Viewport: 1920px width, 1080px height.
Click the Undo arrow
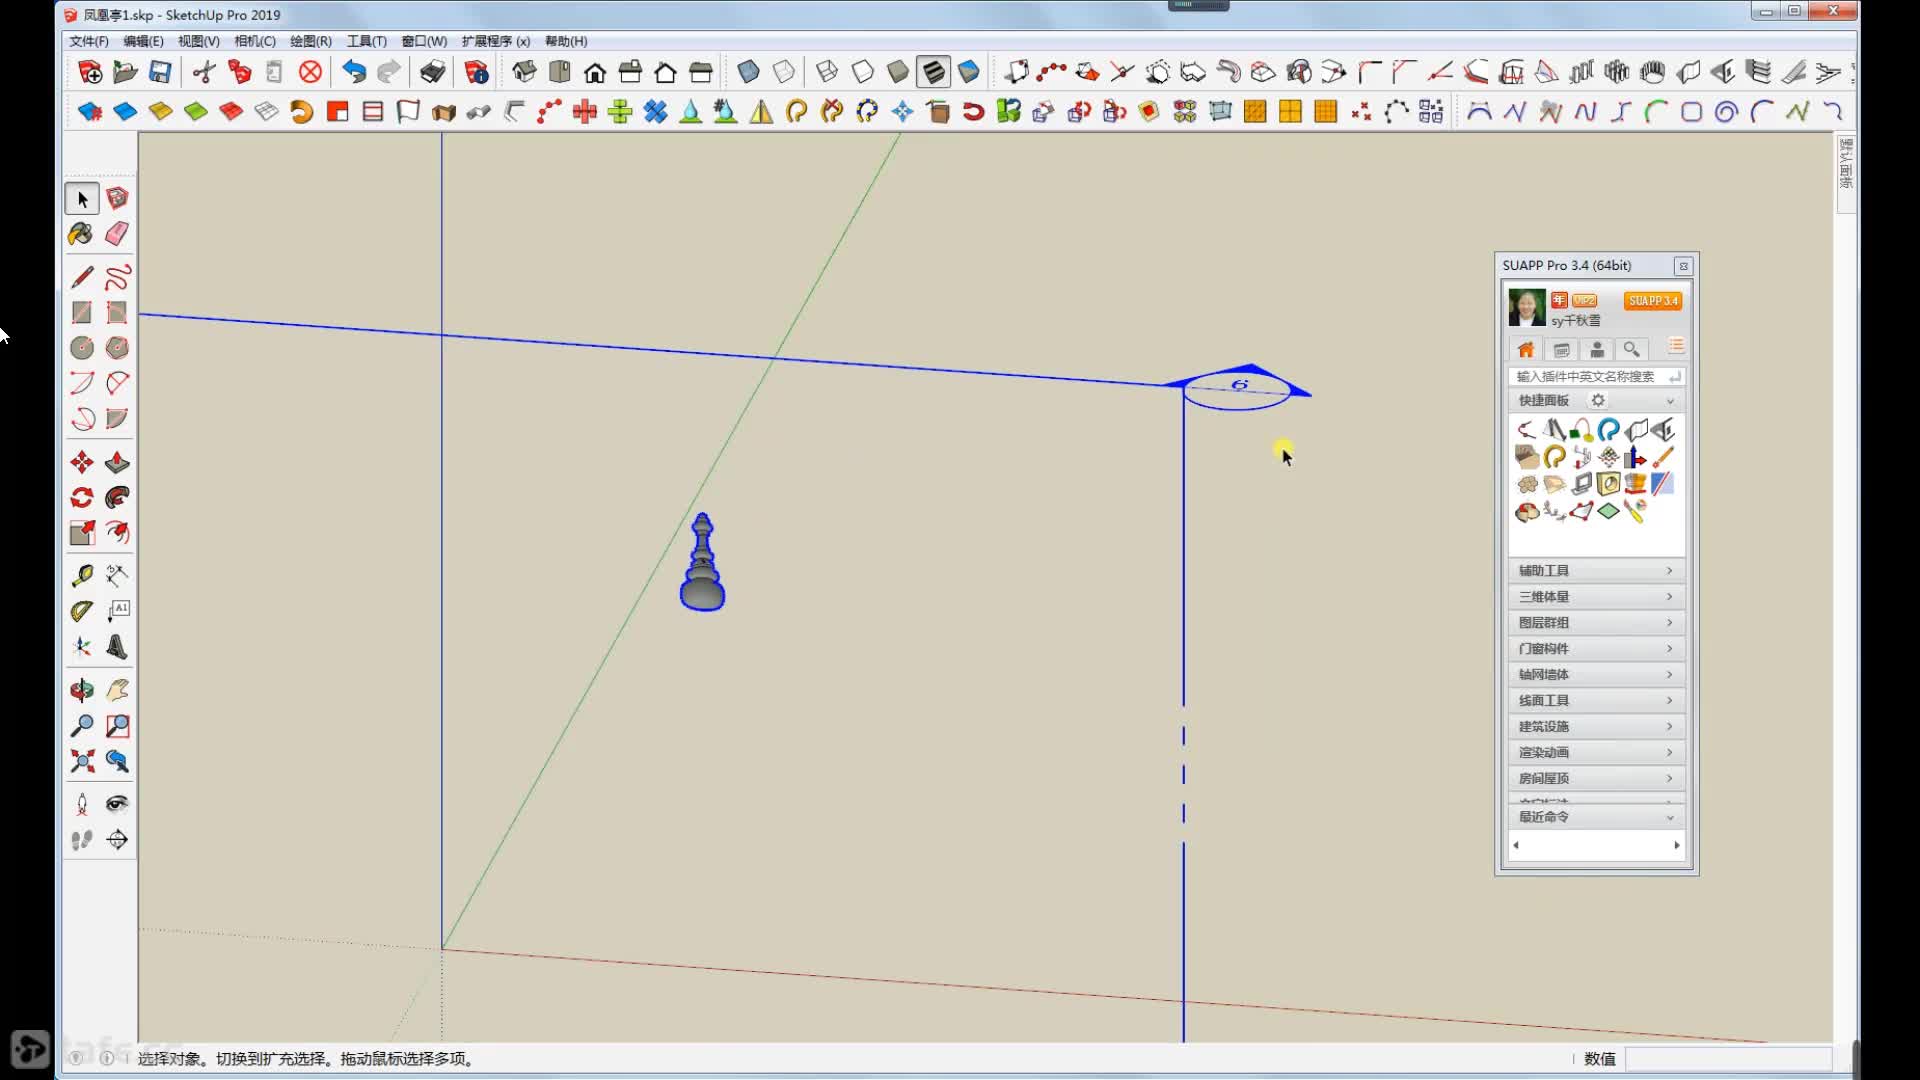(353, 72)
